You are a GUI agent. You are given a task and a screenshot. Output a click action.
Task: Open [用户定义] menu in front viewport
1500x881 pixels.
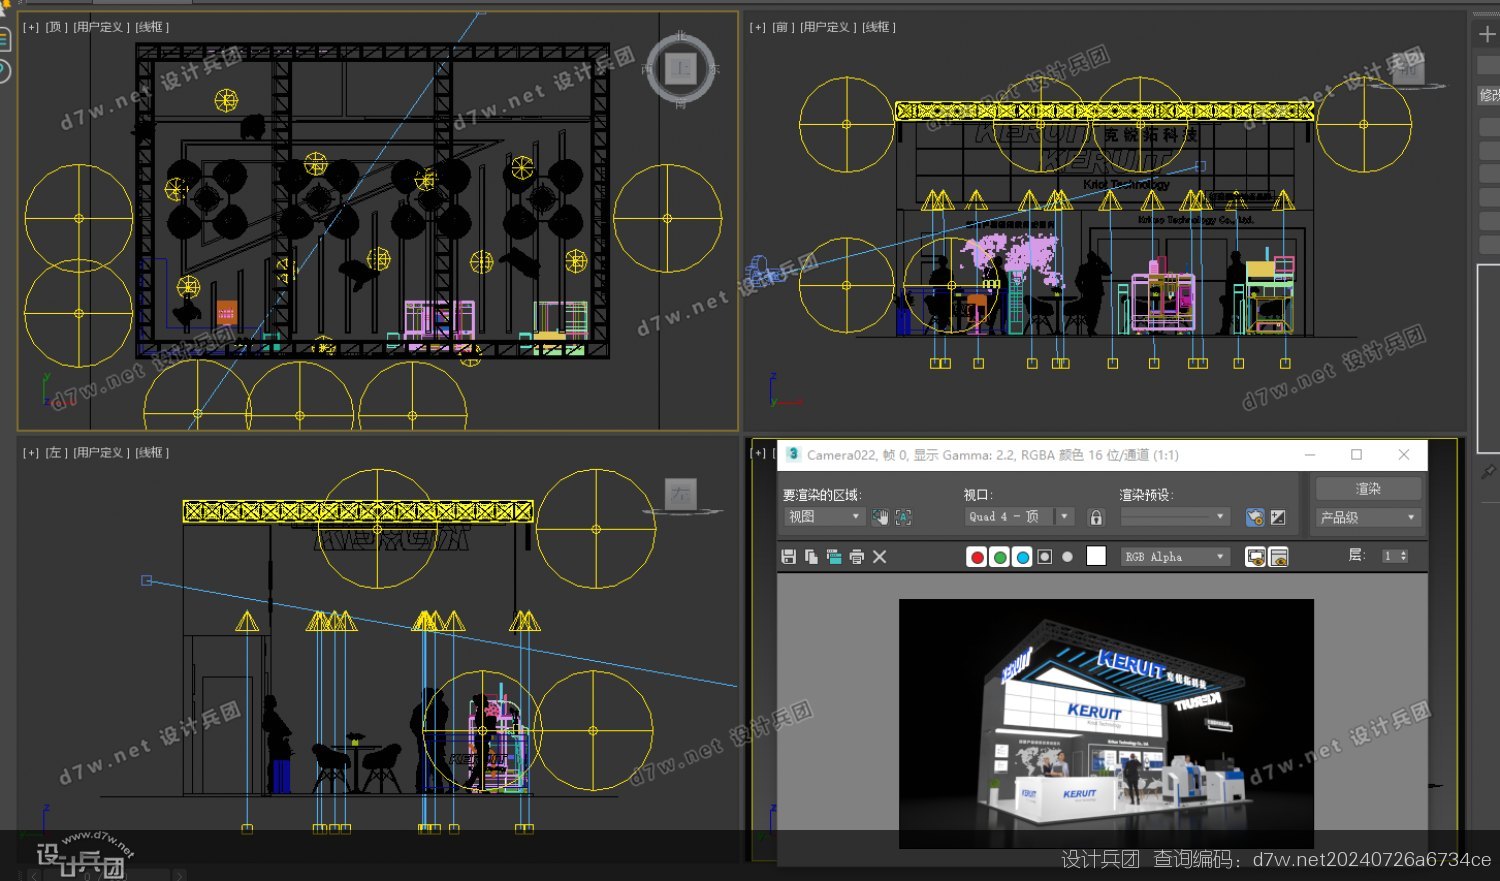point(827,27)
